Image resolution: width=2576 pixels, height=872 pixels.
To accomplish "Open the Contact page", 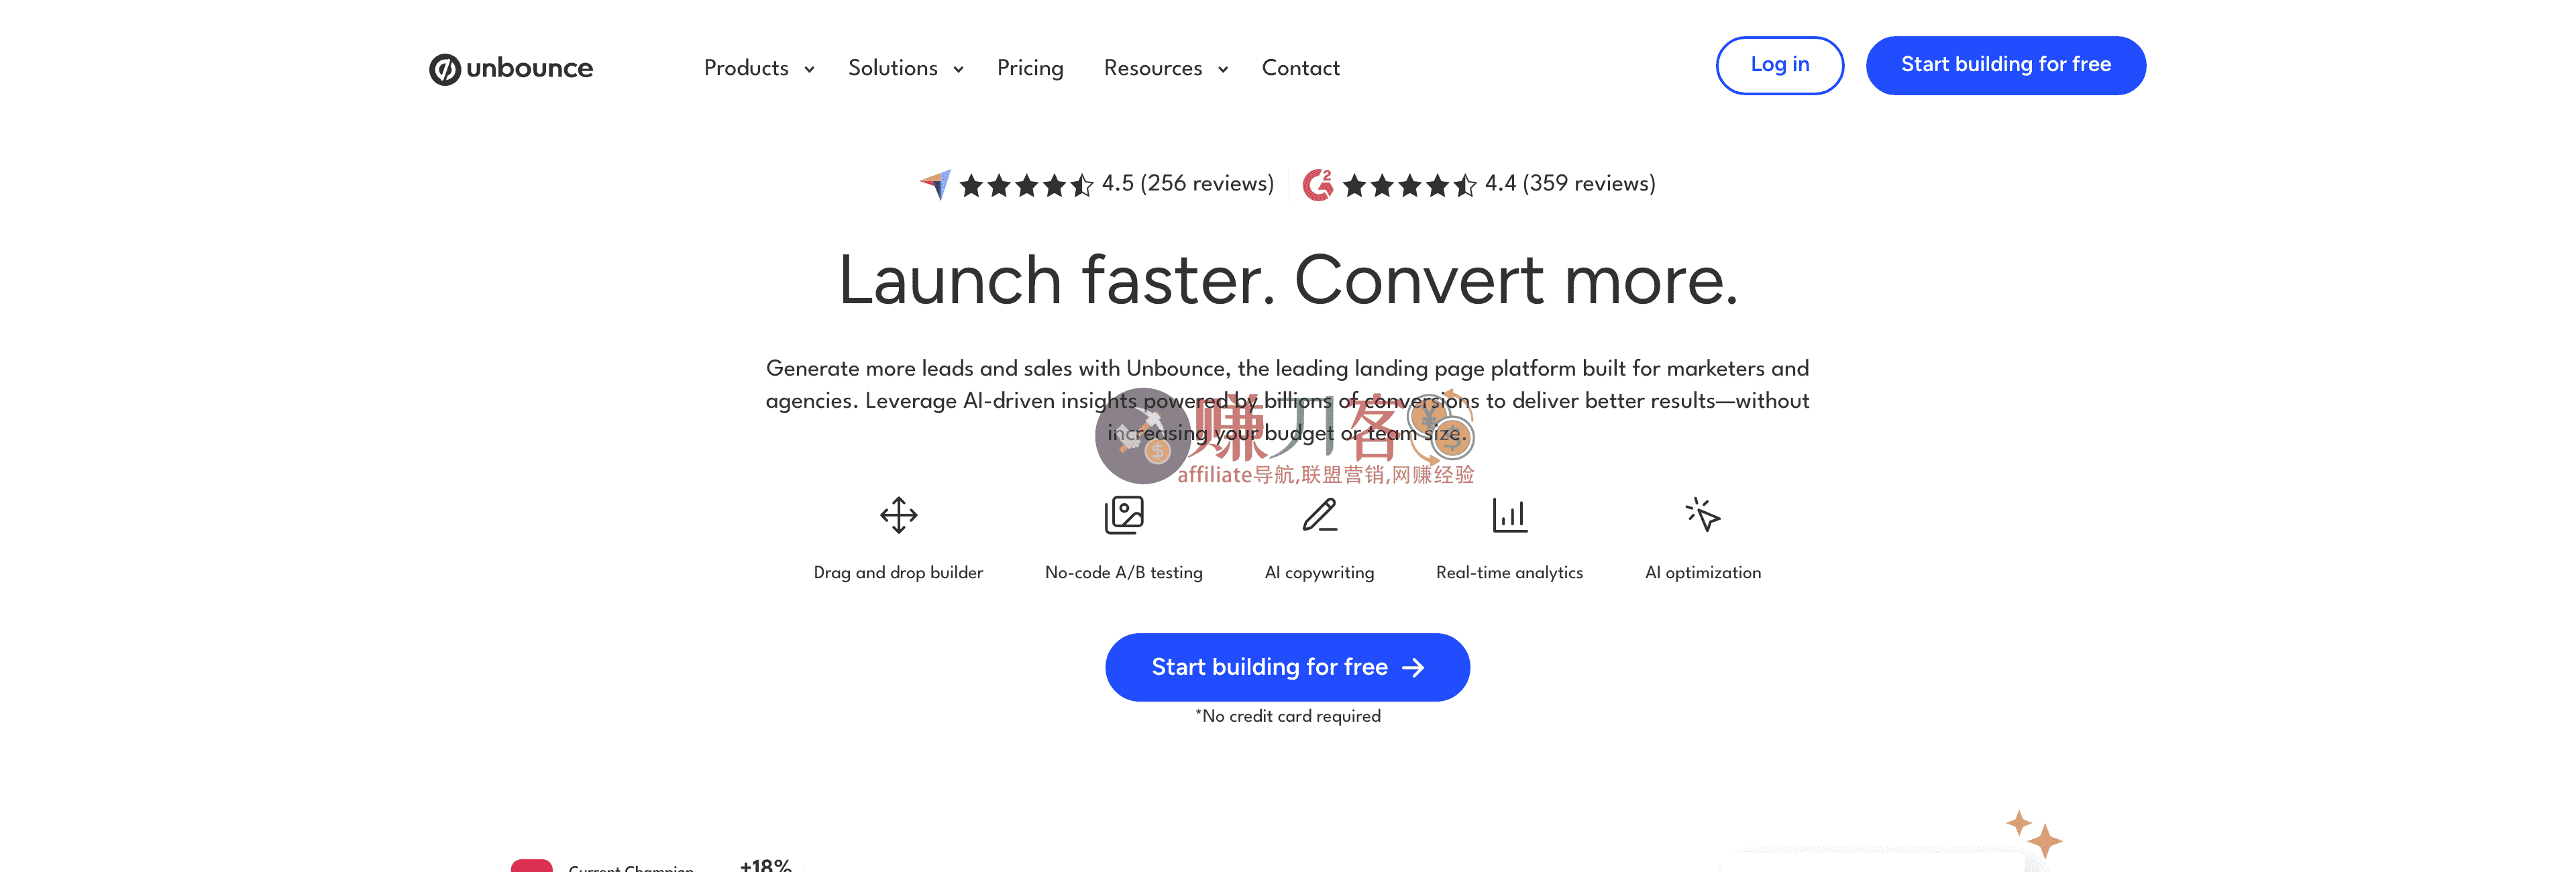I will coord(1300,68).
